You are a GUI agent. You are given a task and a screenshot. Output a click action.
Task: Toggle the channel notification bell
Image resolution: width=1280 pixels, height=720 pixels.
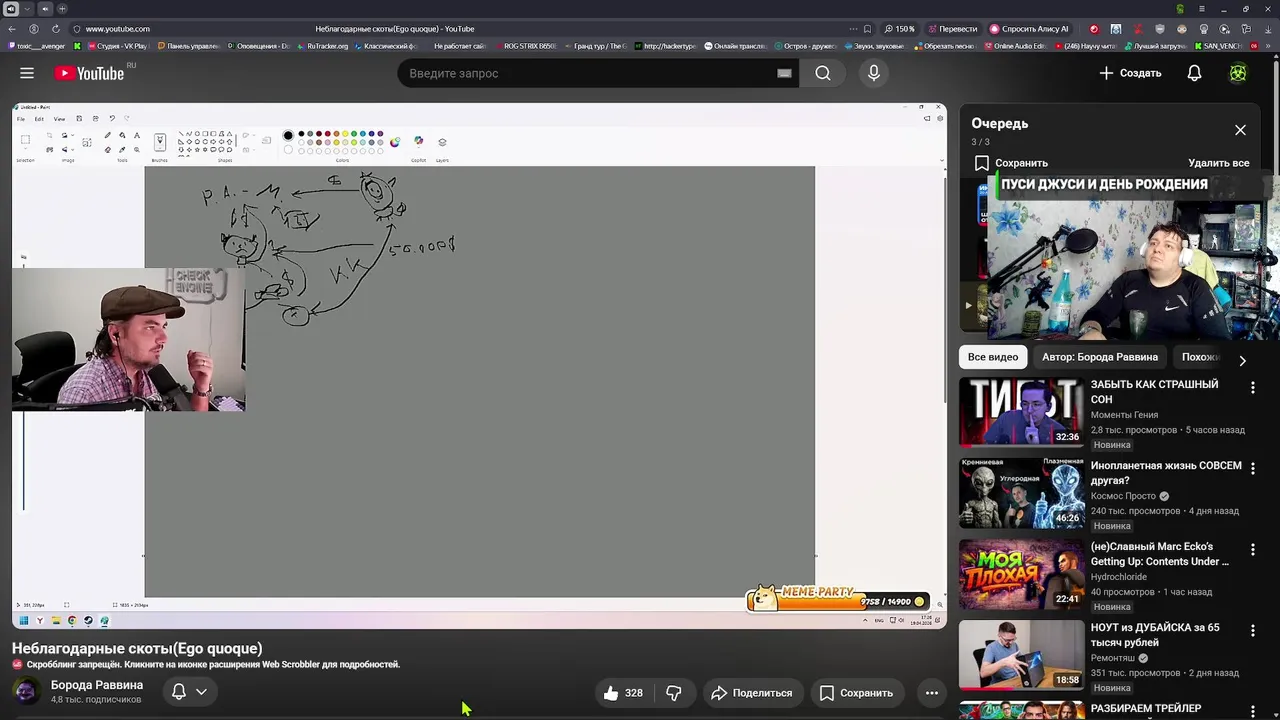179,691
